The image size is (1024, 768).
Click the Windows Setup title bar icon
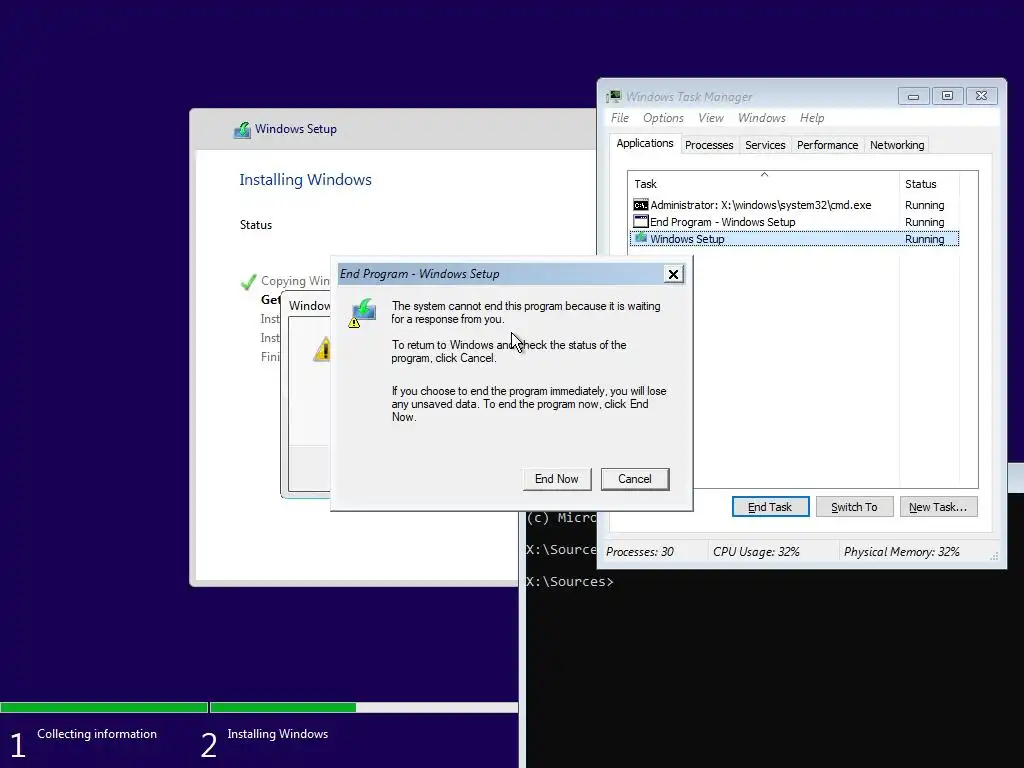coord(242,130)
